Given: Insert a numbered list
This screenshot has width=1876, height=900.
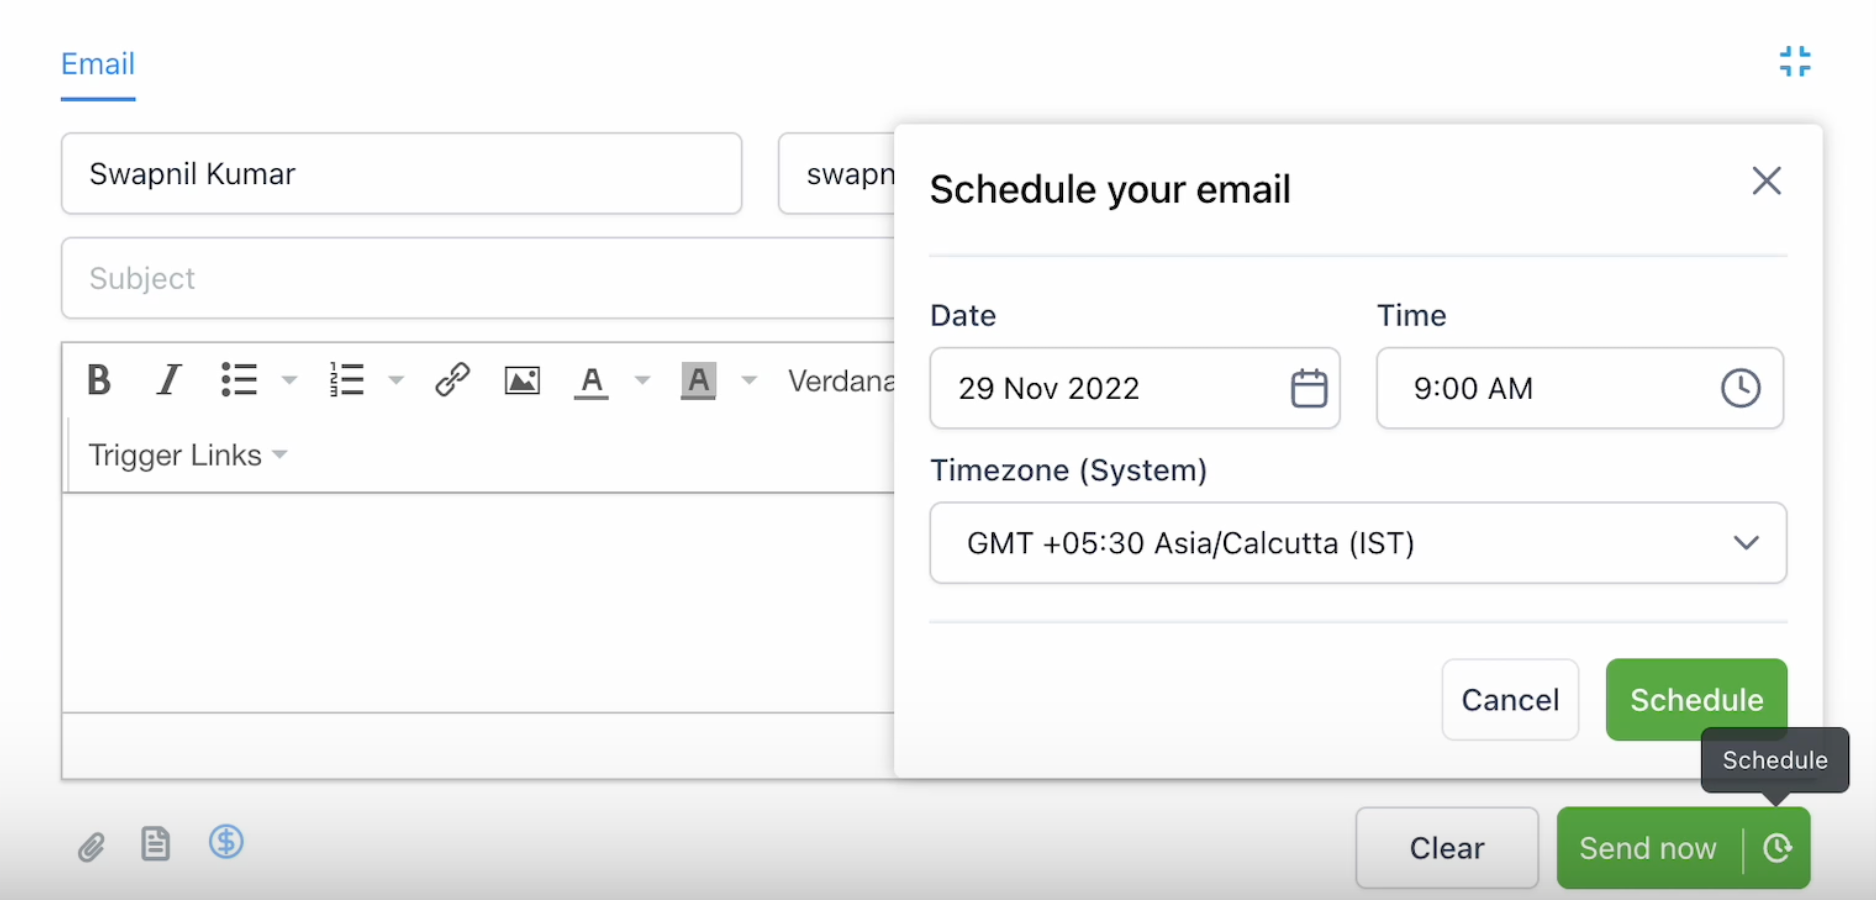Looking at the screenshot, I should pos(346,380).
